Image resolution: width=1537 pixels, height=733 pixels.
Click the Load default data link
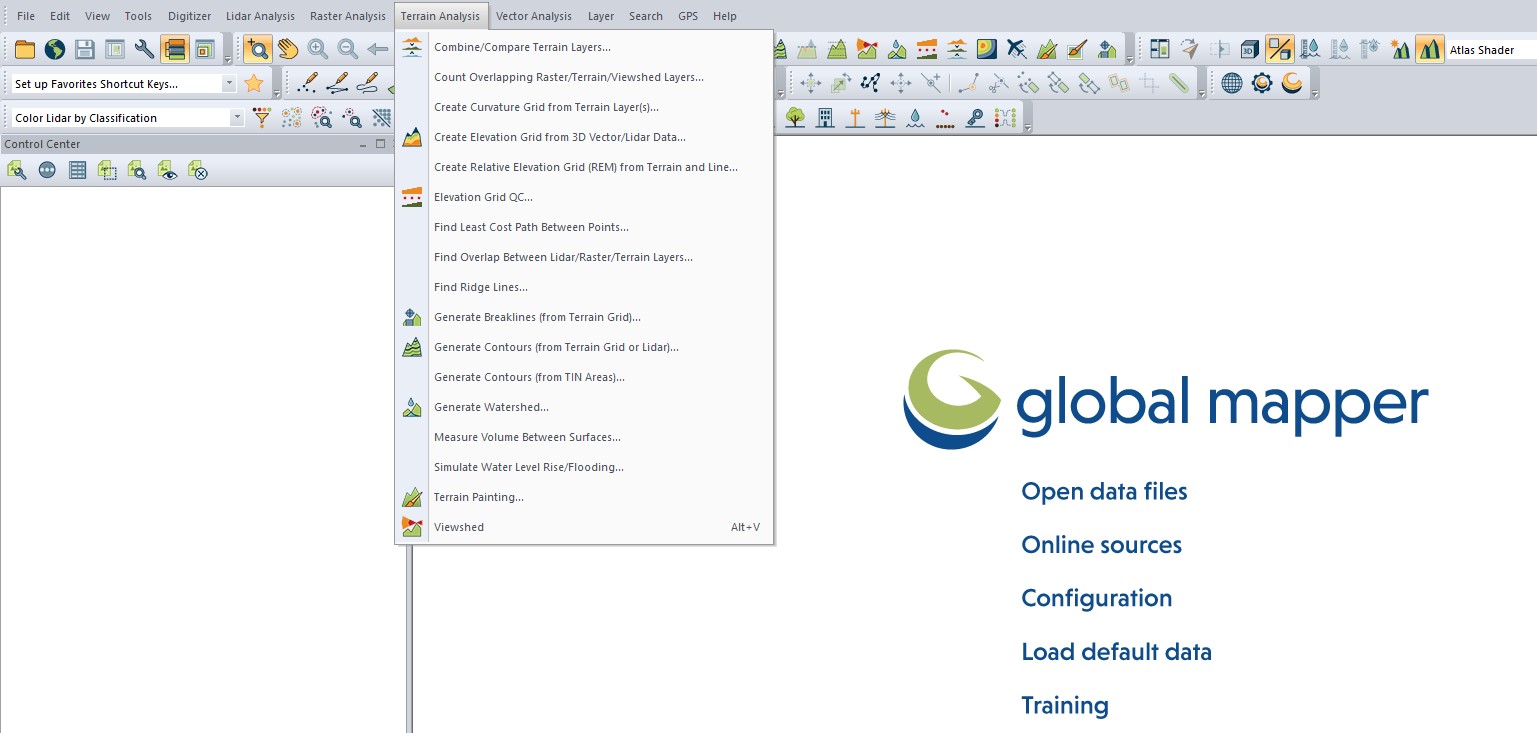coord(1116,652)
